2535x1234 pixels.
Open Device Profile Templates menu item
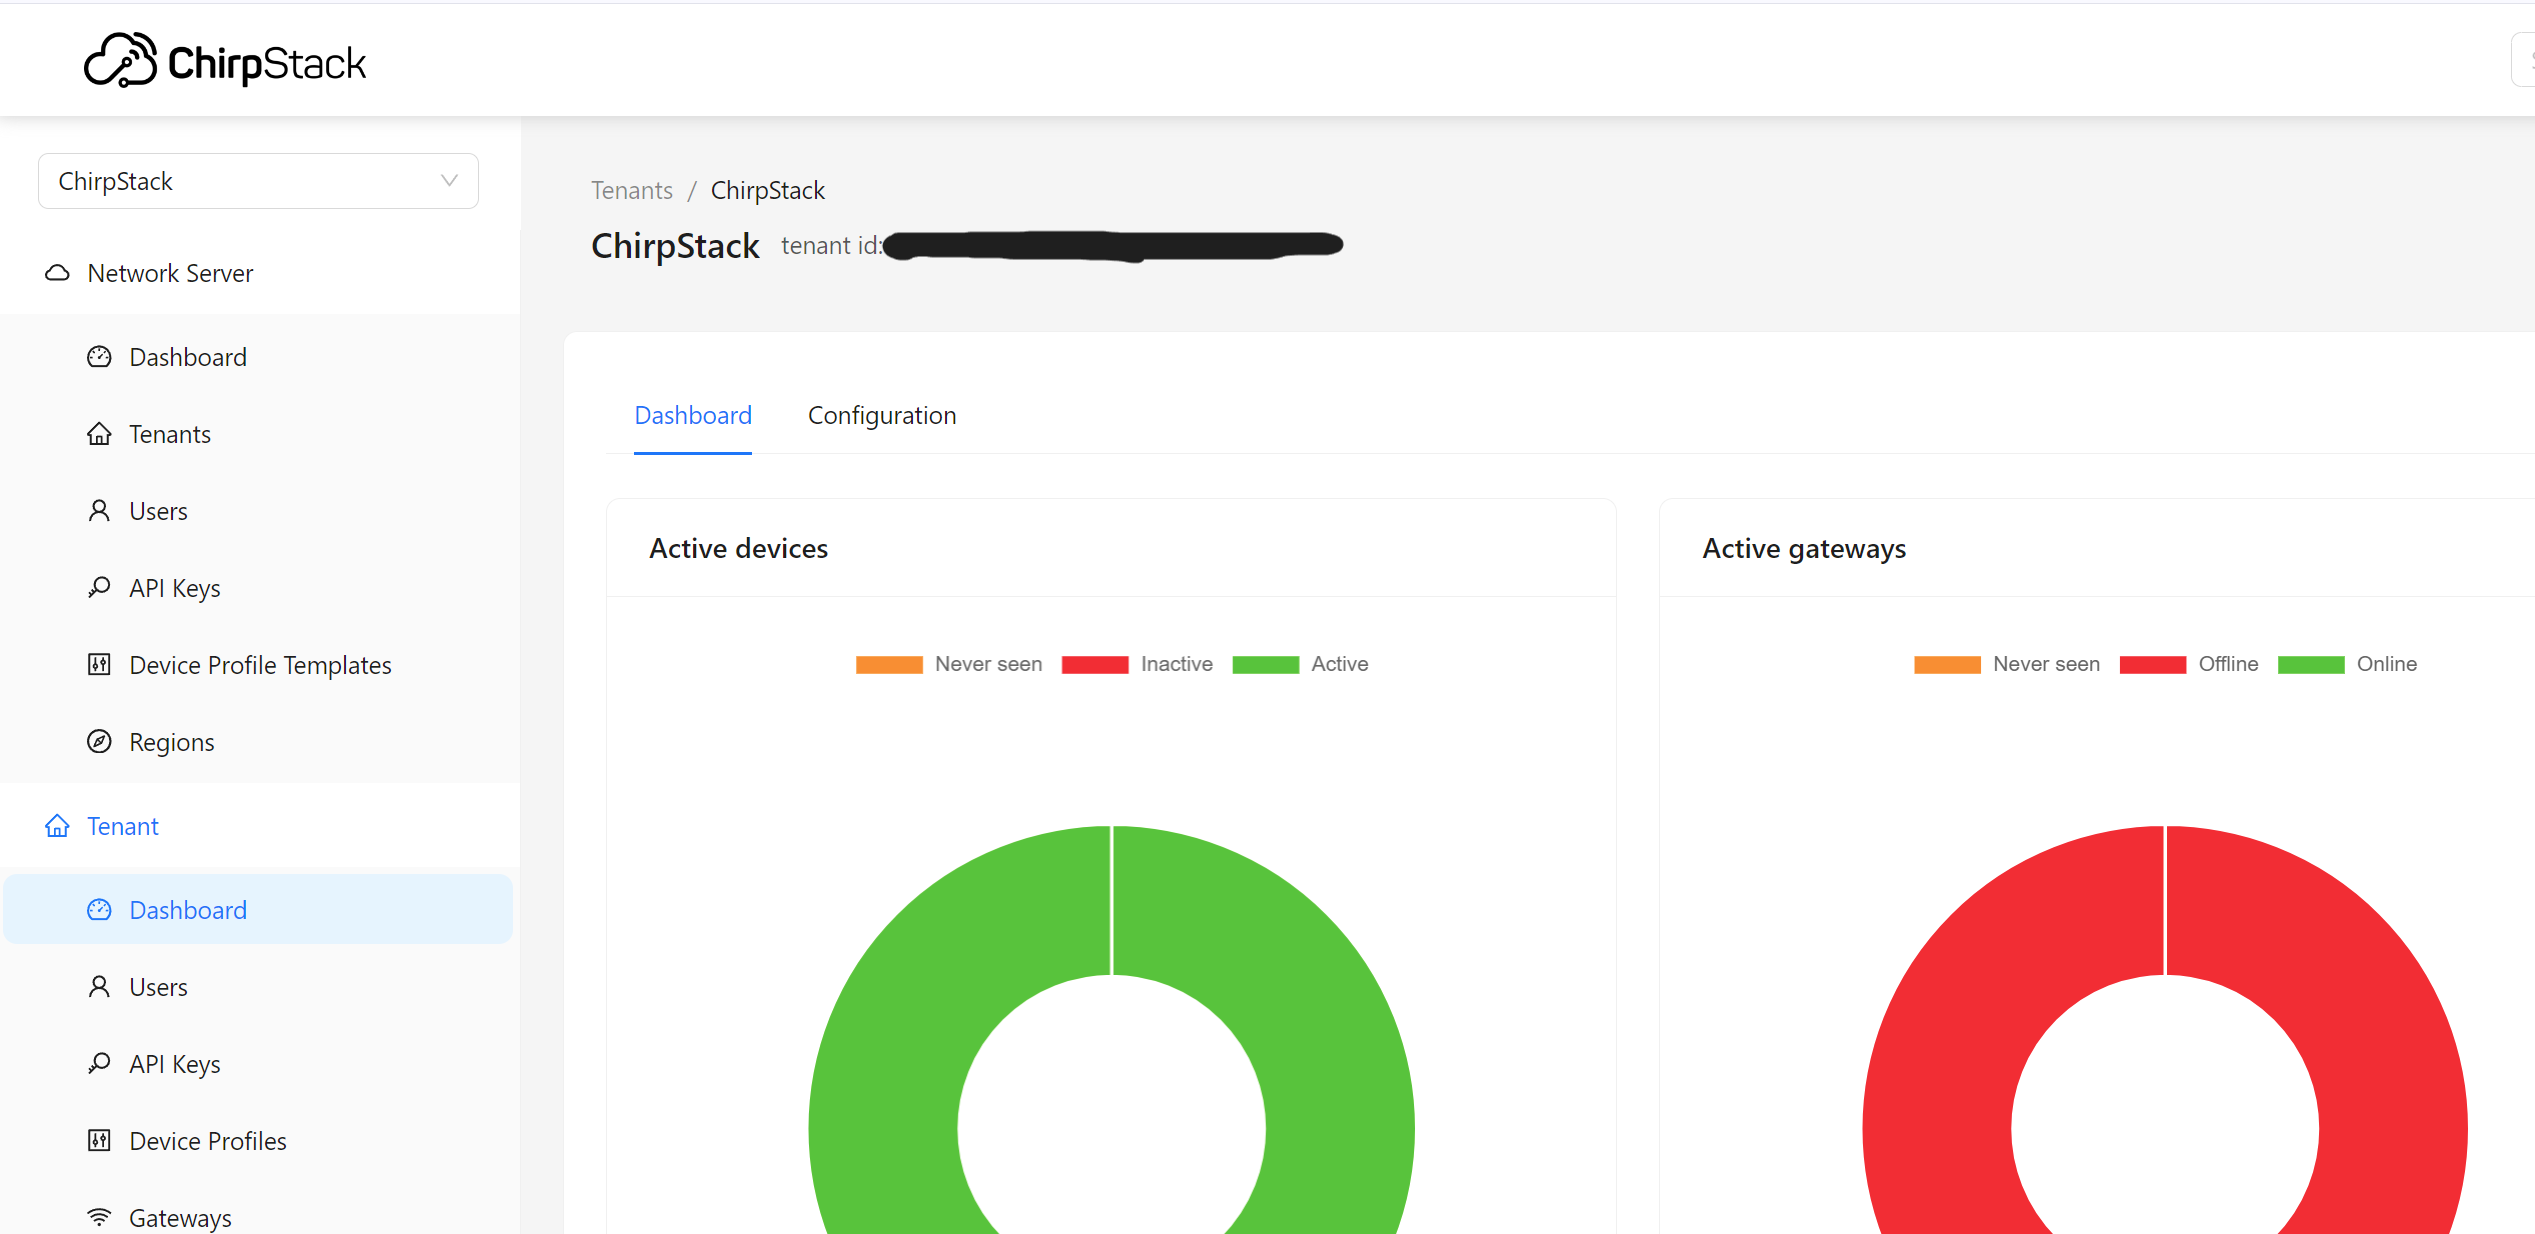click(x=258, y=665)
